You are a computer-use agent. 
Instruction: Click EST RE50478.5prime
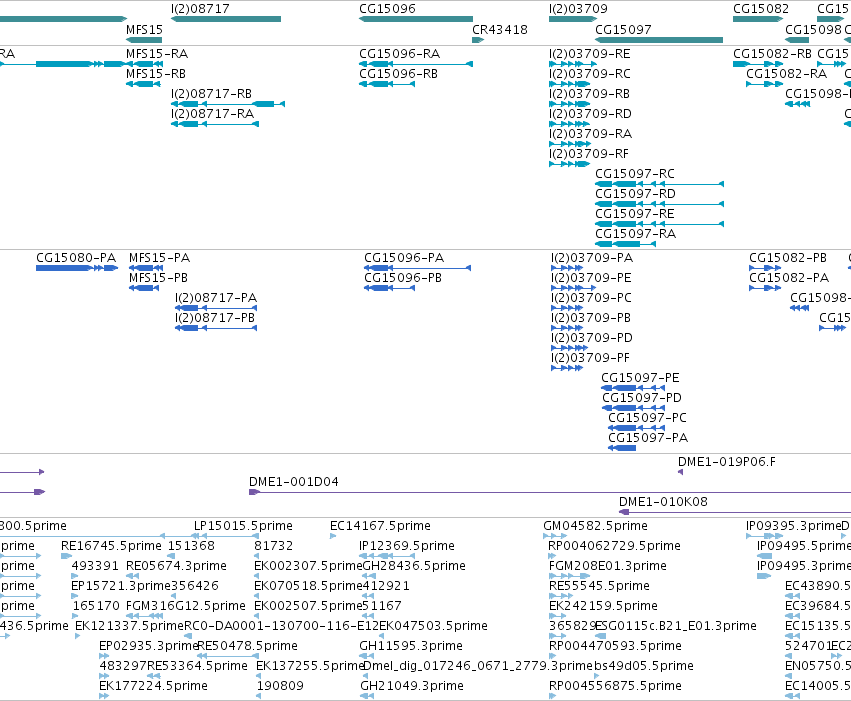(x=247, y=646)
